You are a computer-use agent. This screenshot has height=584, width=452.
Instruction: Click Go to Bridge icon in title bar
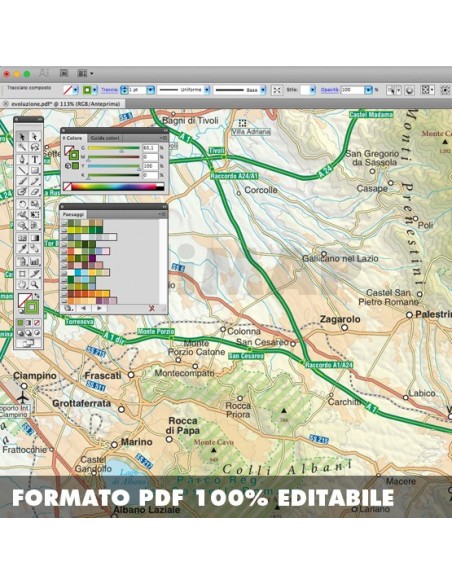point(64,73)
